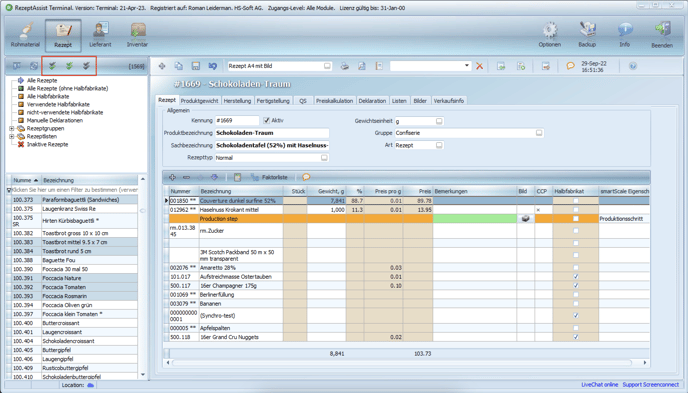This screenshot has height=393, width=688.
Task: Click the Produktbezeichnung input field
Action: coord(272,133)
